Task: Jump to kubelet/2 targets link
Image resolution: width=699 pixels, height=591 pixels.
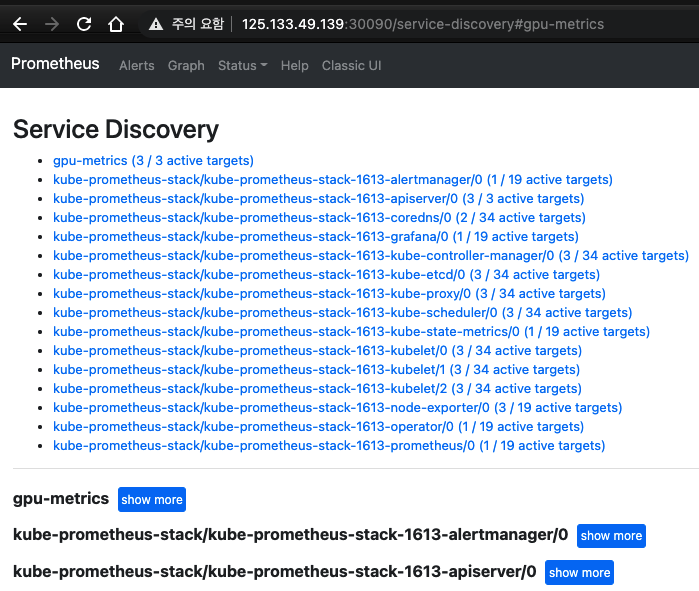Action: (317, 389)
